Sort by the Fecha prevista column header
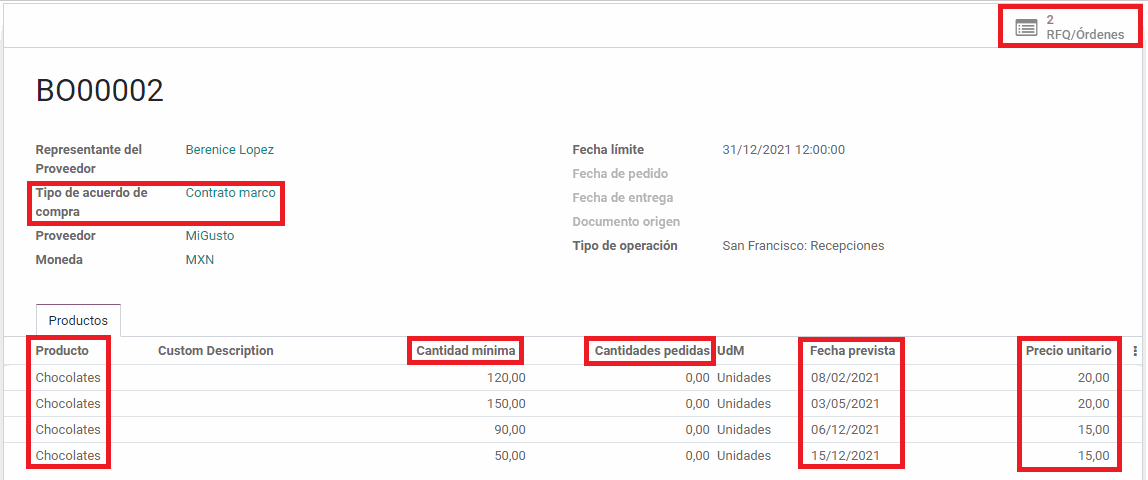The height and width of the screenshot is (480, 1148). (x=852, y=351)
